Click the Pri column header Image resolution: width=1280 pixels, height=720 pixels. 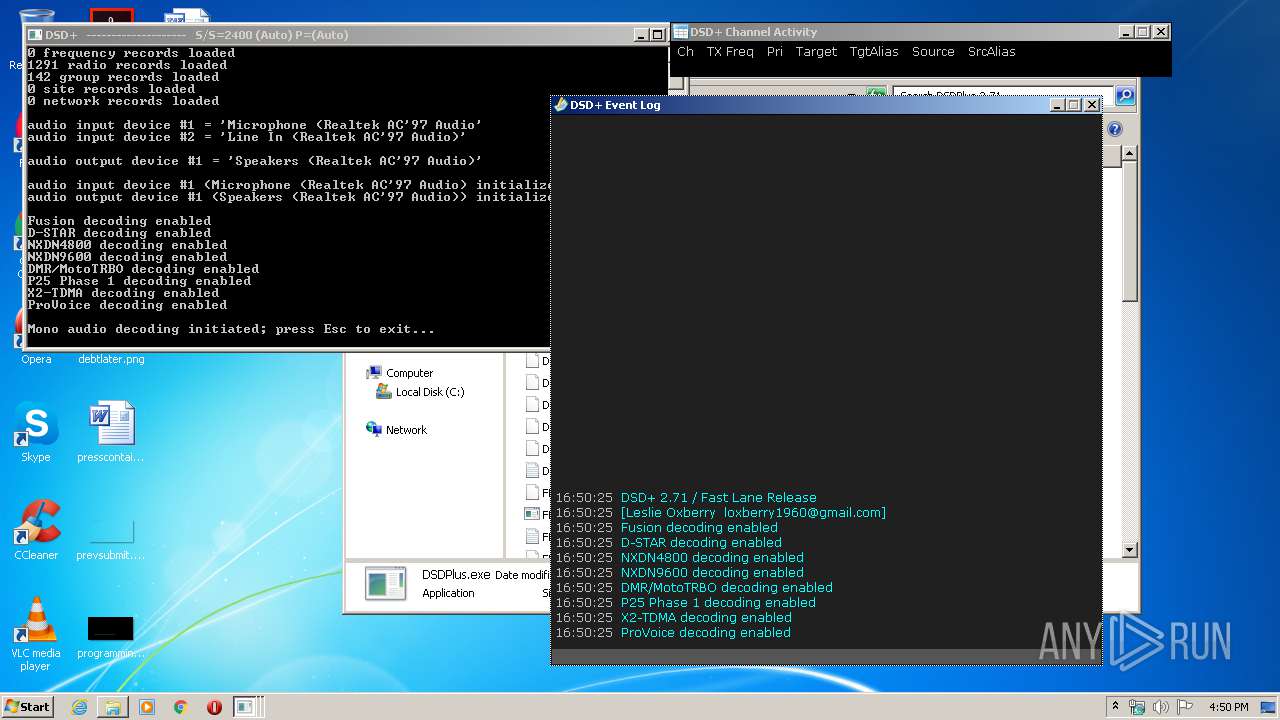775,51
